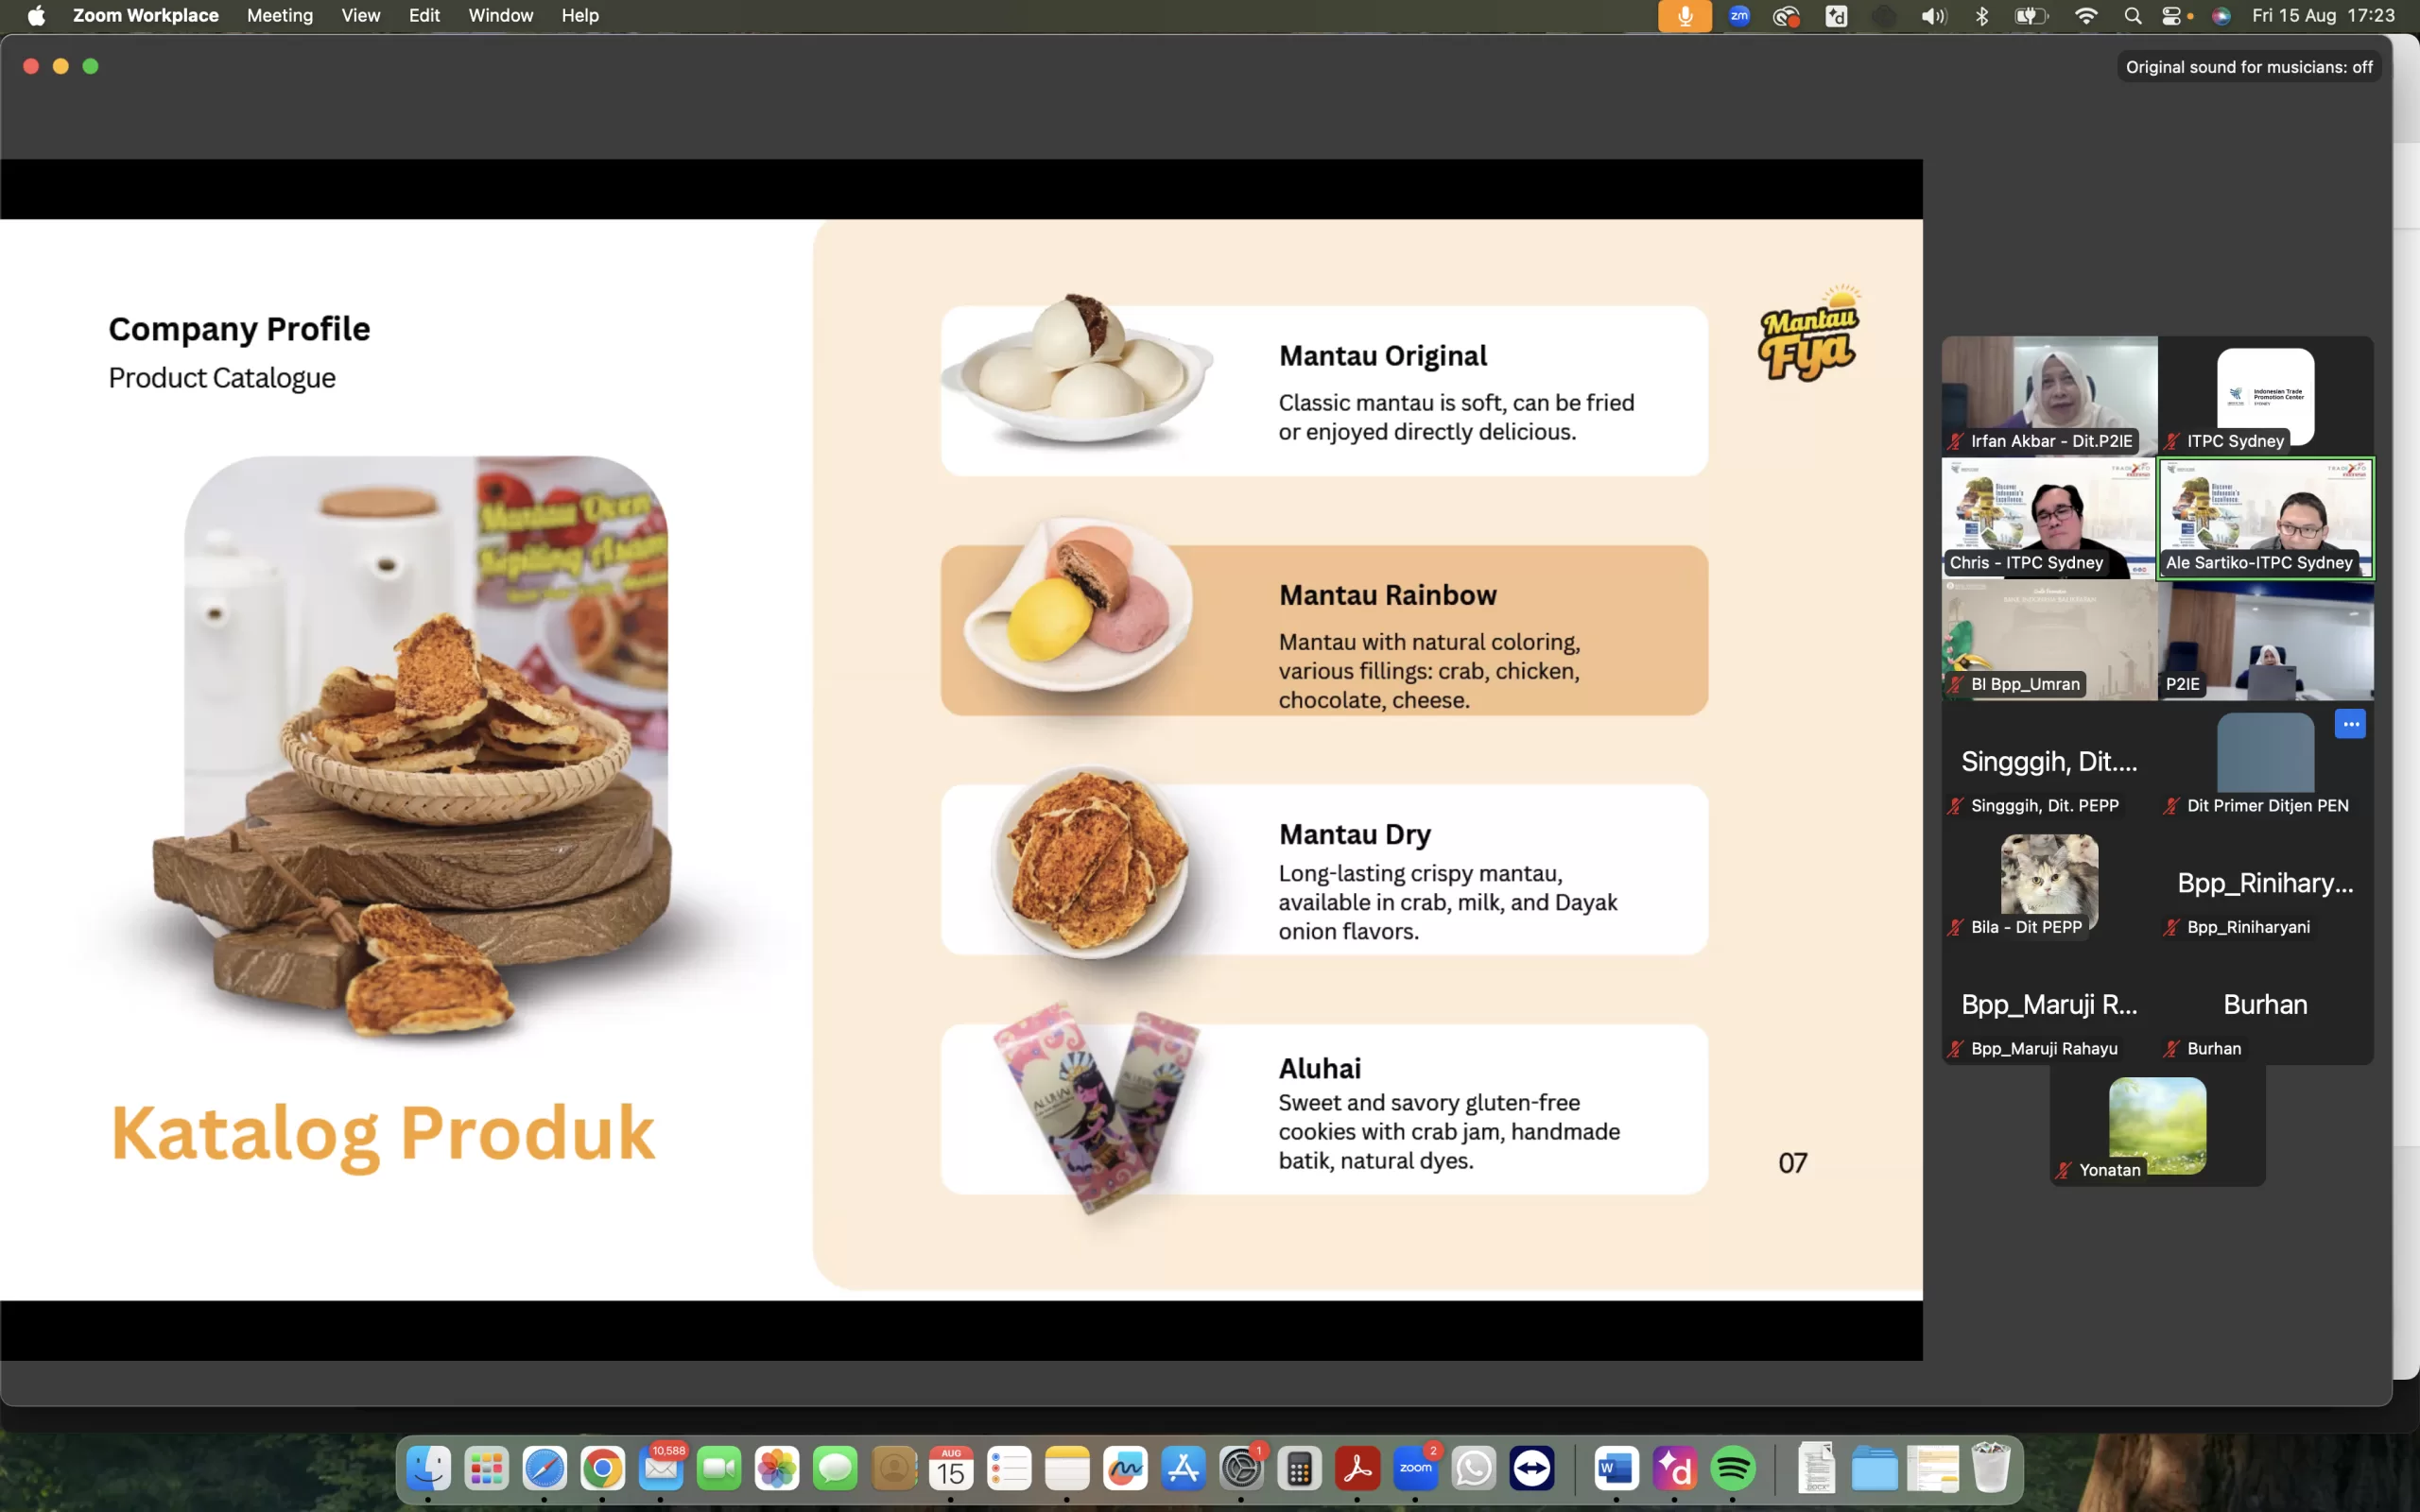
Task: Click the date and time clock
Action: pos(2322,16)
